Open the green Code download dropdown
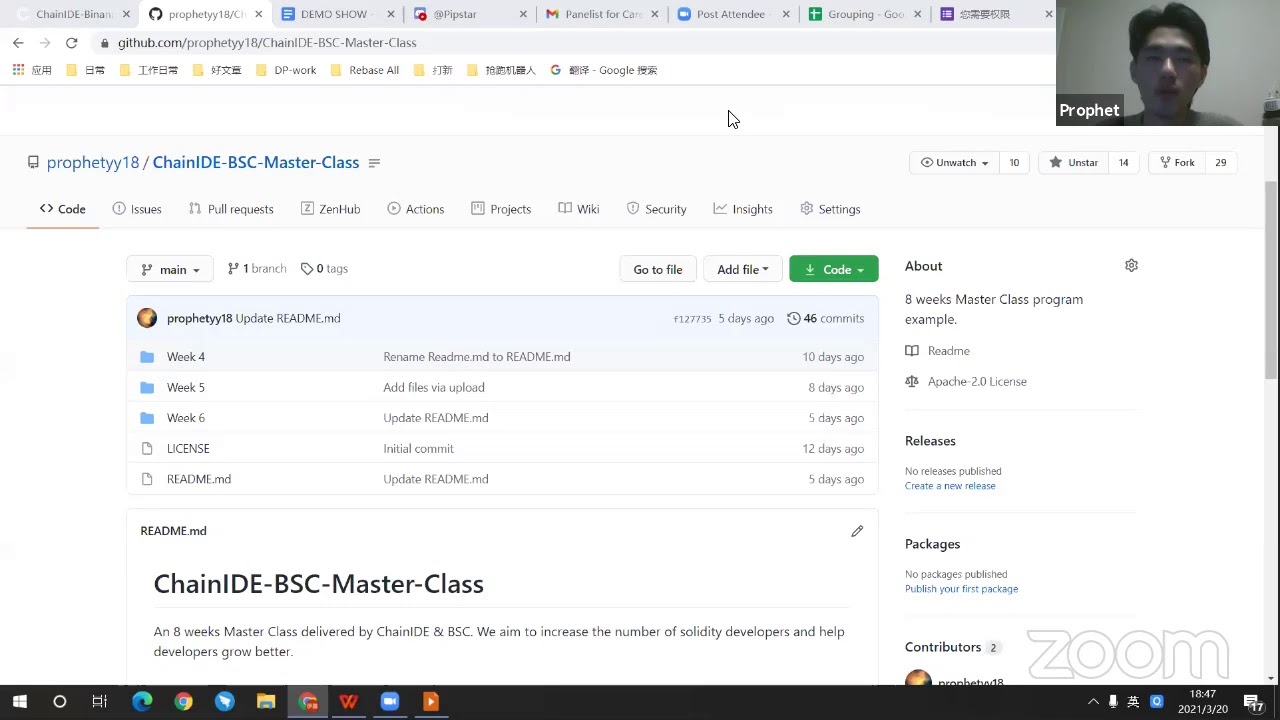 (x=834, y=269)
